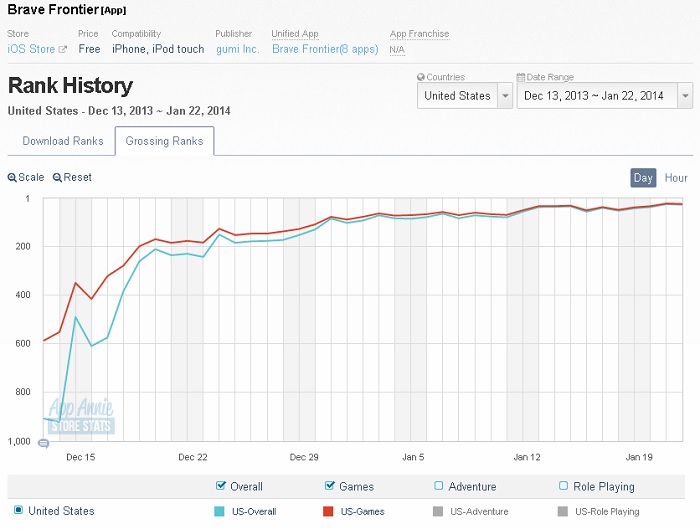Viewport: 700px width, 529px height.
Task: Click the US-Overall teal color swatch
Action: click(219, 512)
